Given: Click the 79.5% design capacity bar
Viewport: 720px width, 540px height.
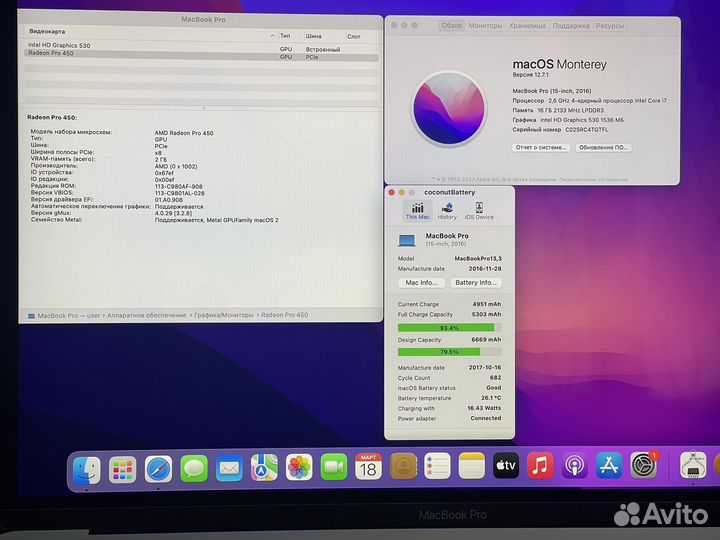Looking at the screenshot, I should [449, 352].
